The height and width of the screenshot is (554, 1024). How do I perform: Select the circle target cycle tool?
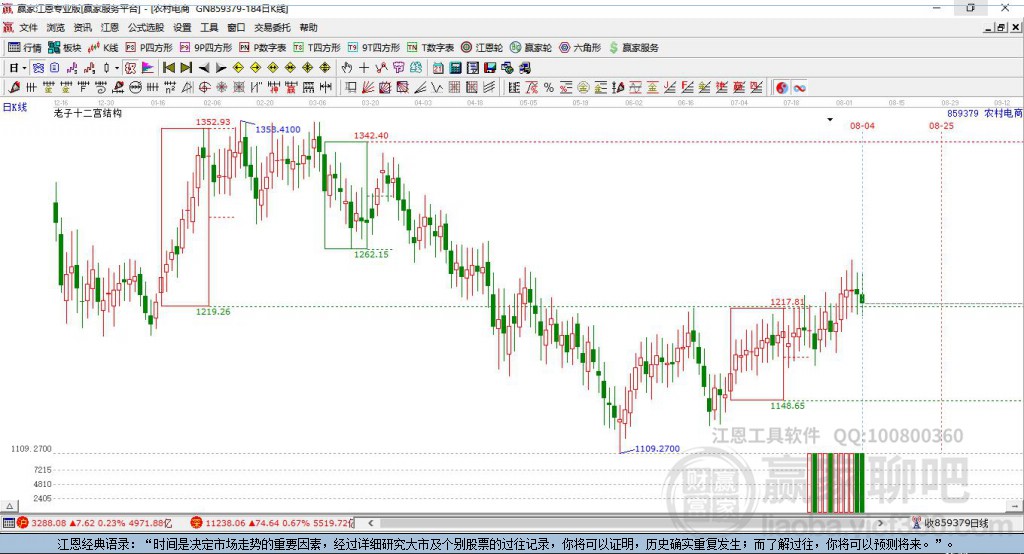pyautogui.click(x=204, y=88)
